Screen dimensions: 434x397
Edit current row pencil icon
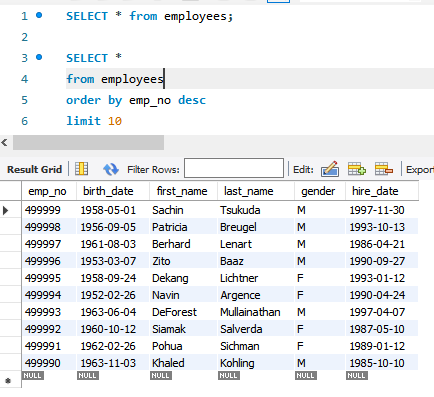(x=330, y=169)
